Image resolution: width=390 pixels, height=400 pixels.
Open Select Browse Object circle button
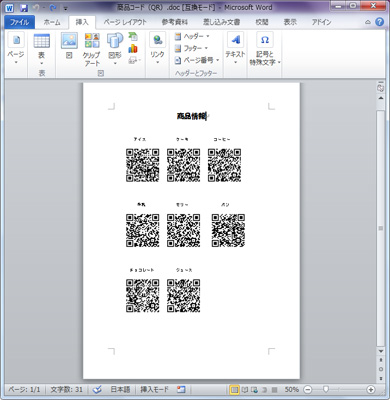tap(380, 369)
